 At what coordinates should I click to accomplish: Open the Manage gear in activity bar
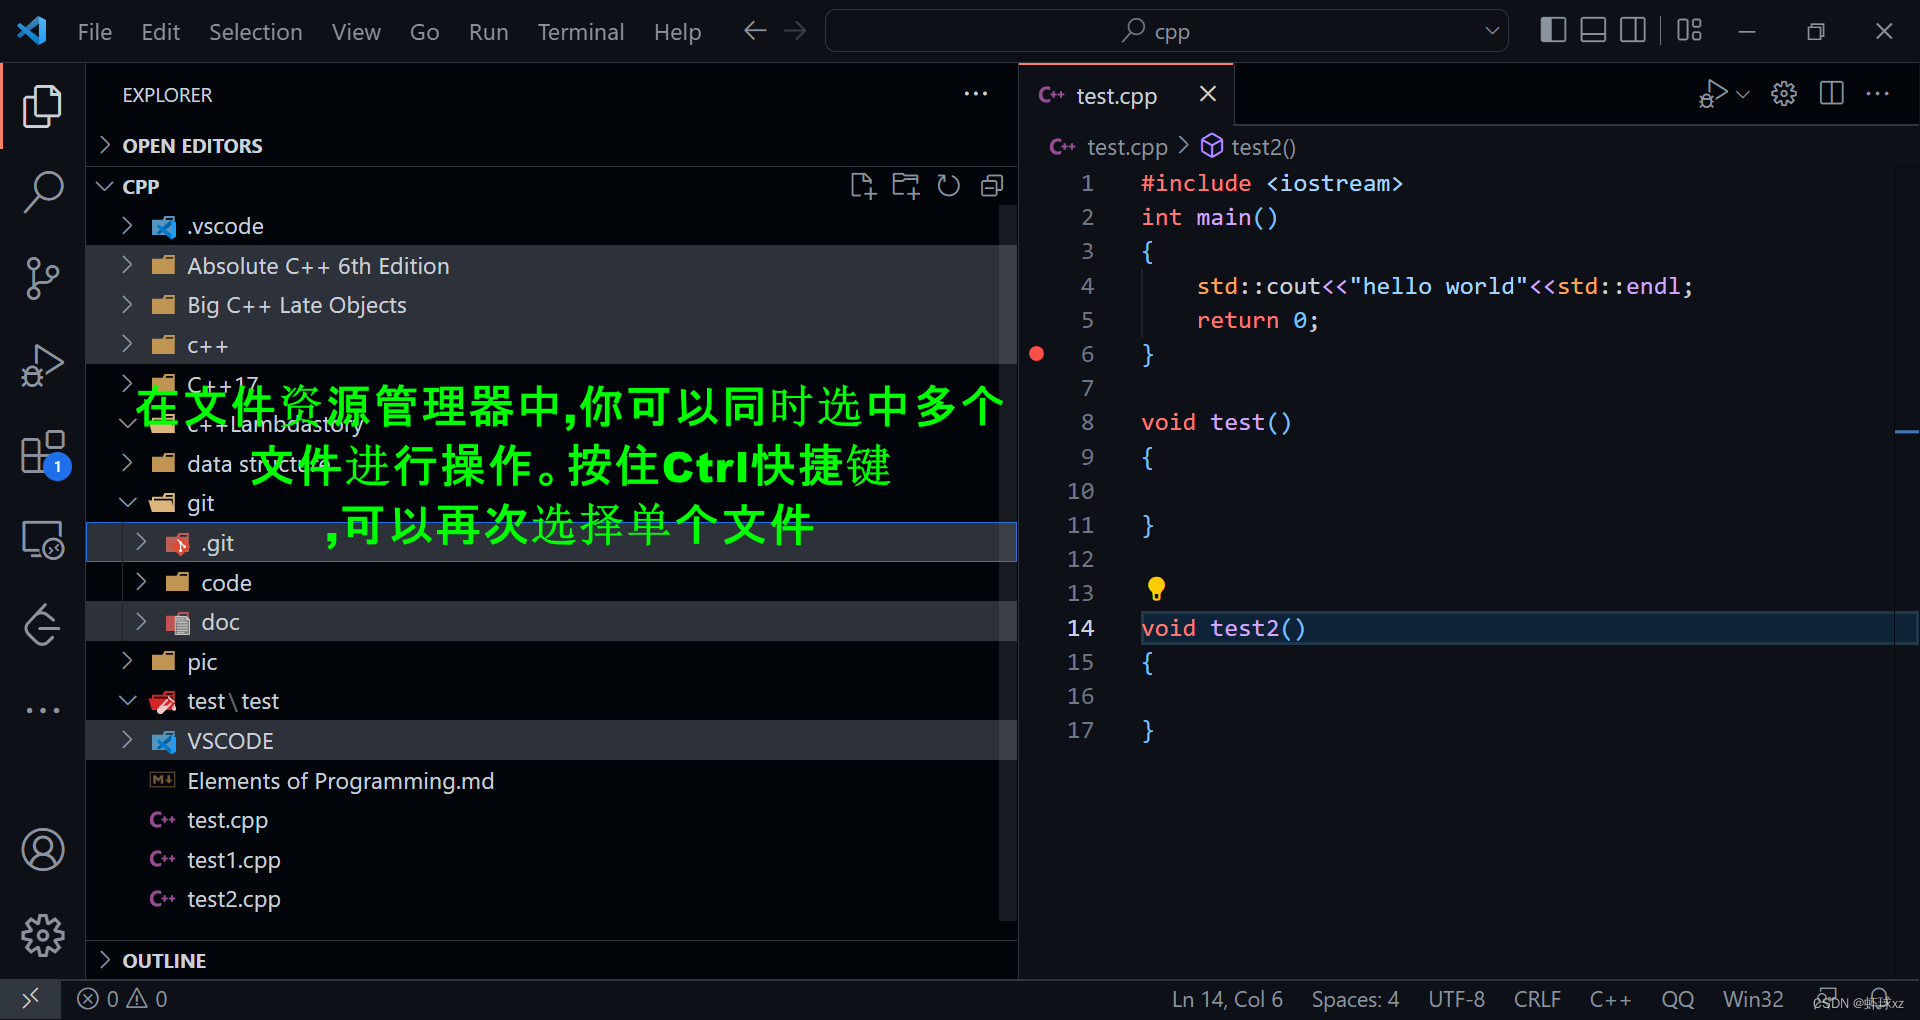42,935
